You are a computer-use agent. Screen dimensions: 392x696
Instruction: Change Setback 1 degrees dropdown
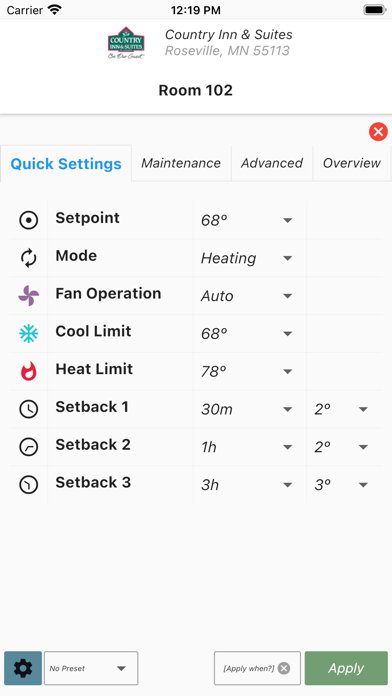coord(342,409)
